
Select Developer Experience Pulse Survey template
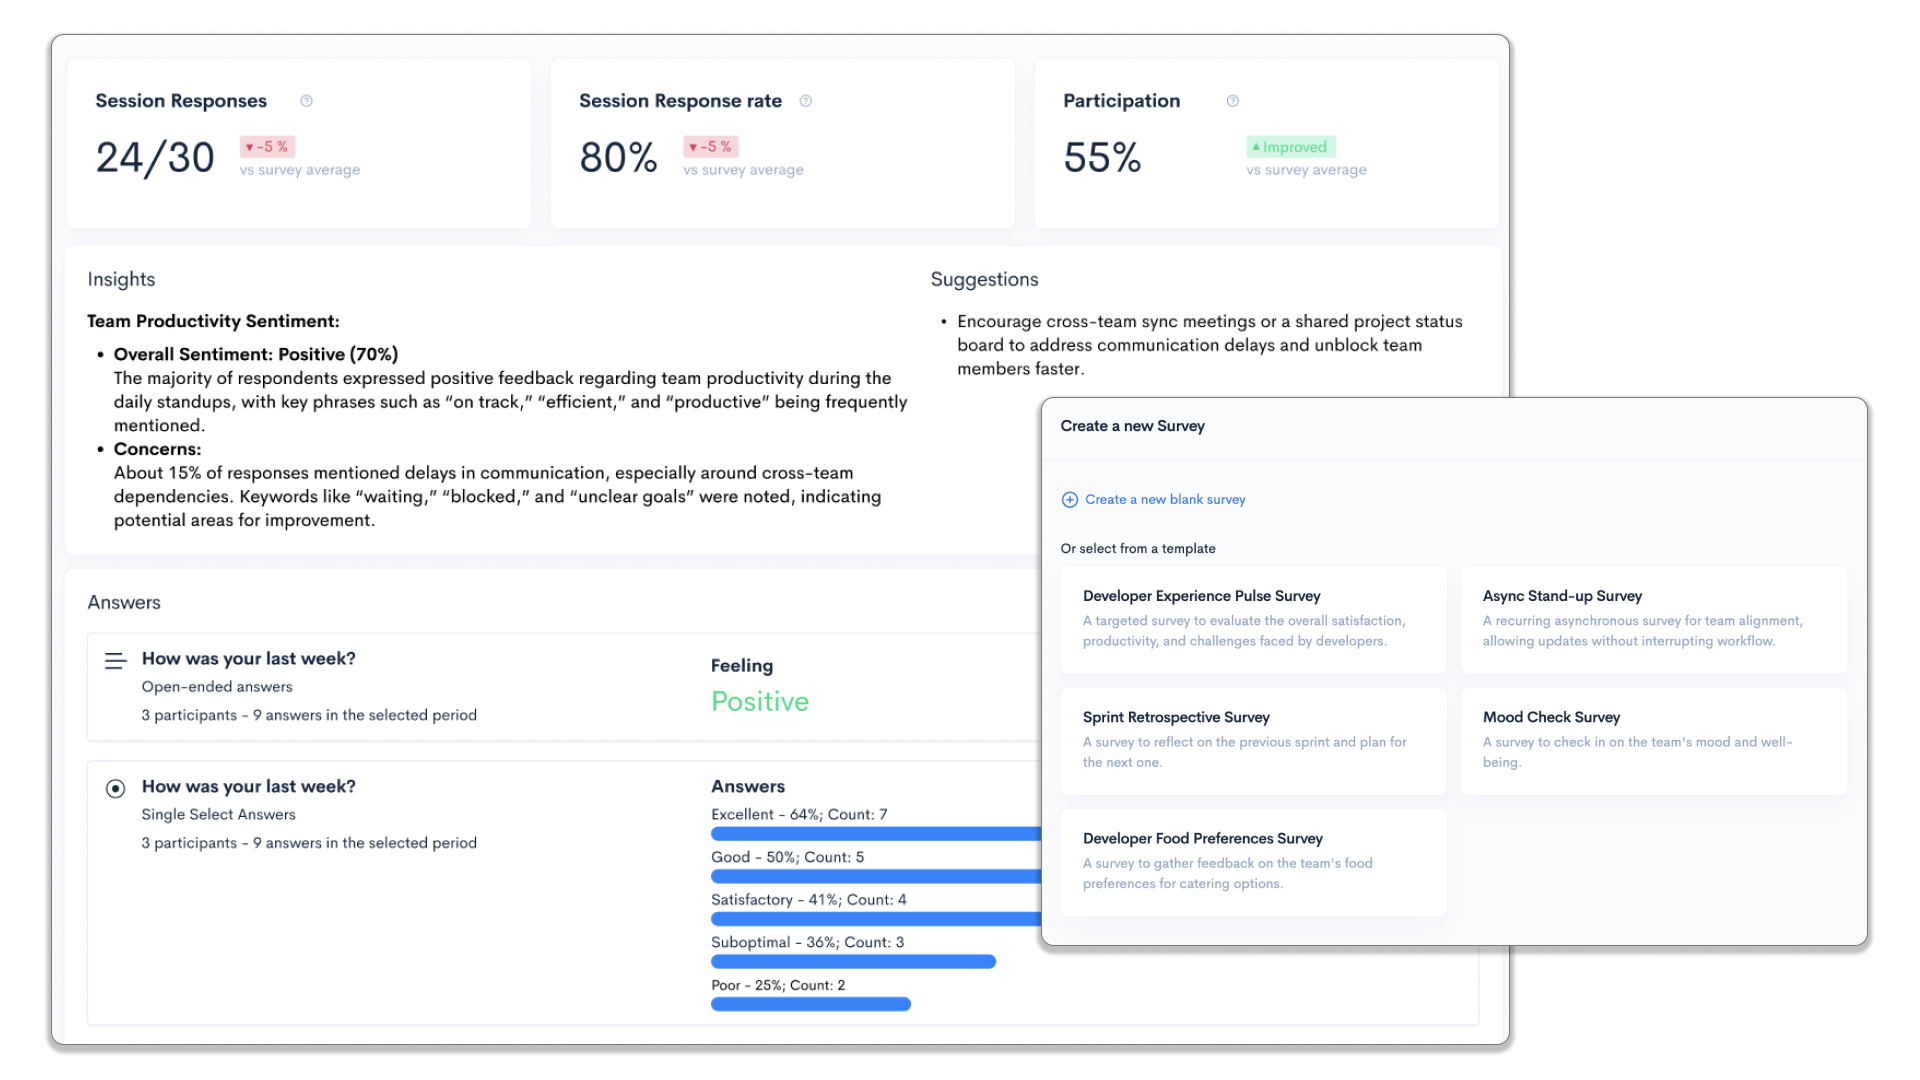pyautogui.click(x=1252, y=619)
